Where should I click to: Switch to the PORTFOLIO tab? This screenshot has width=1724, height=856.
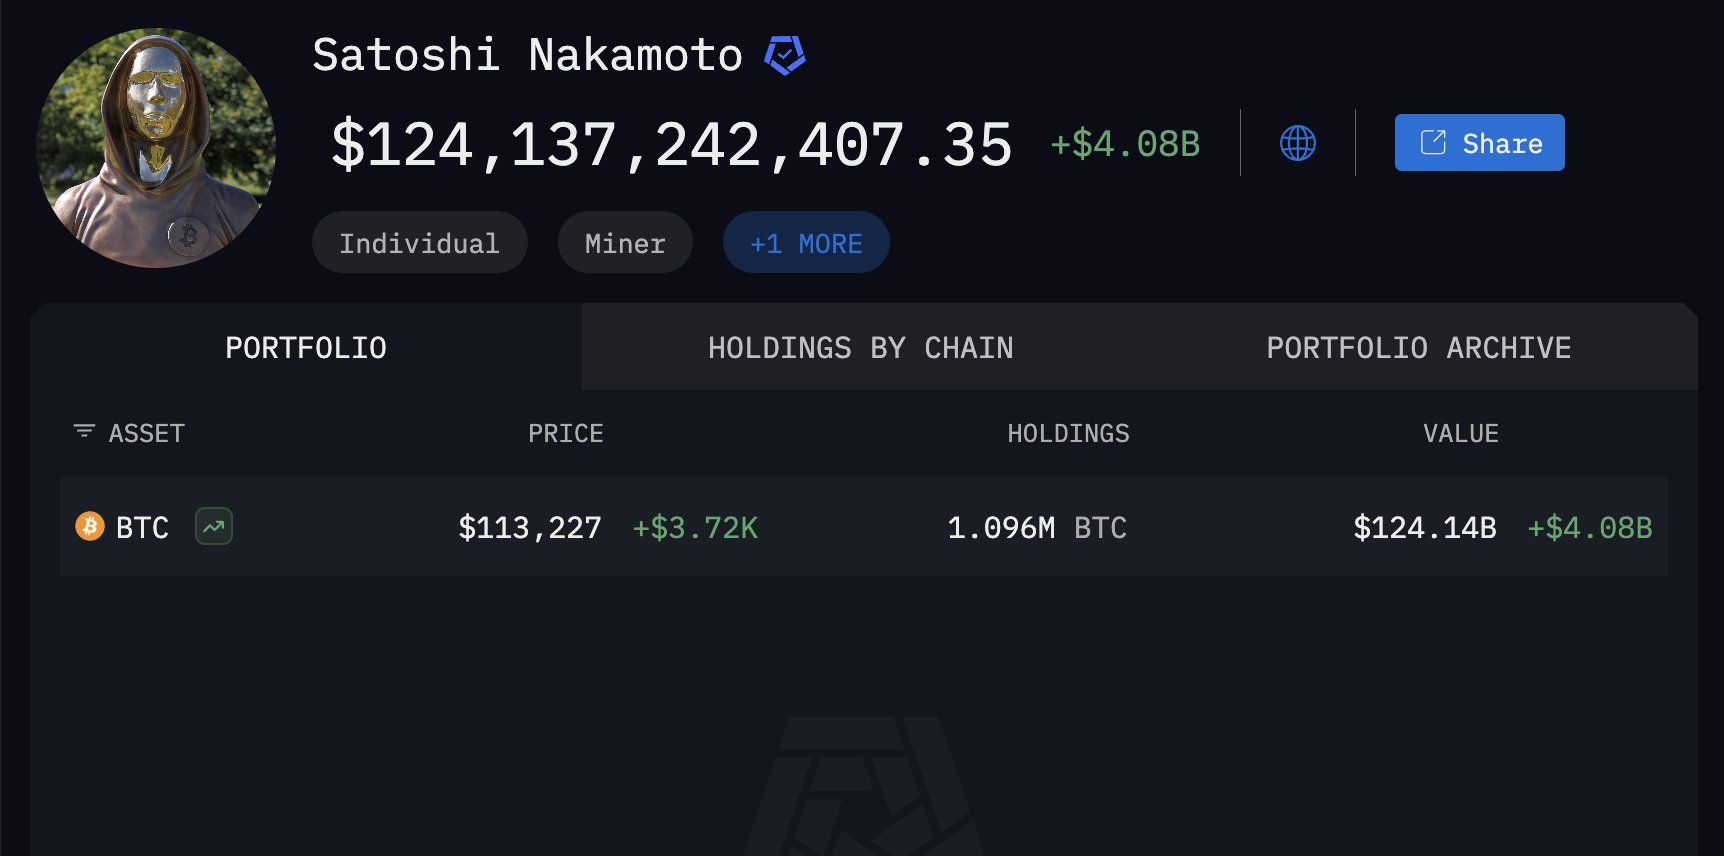(306, 348)
